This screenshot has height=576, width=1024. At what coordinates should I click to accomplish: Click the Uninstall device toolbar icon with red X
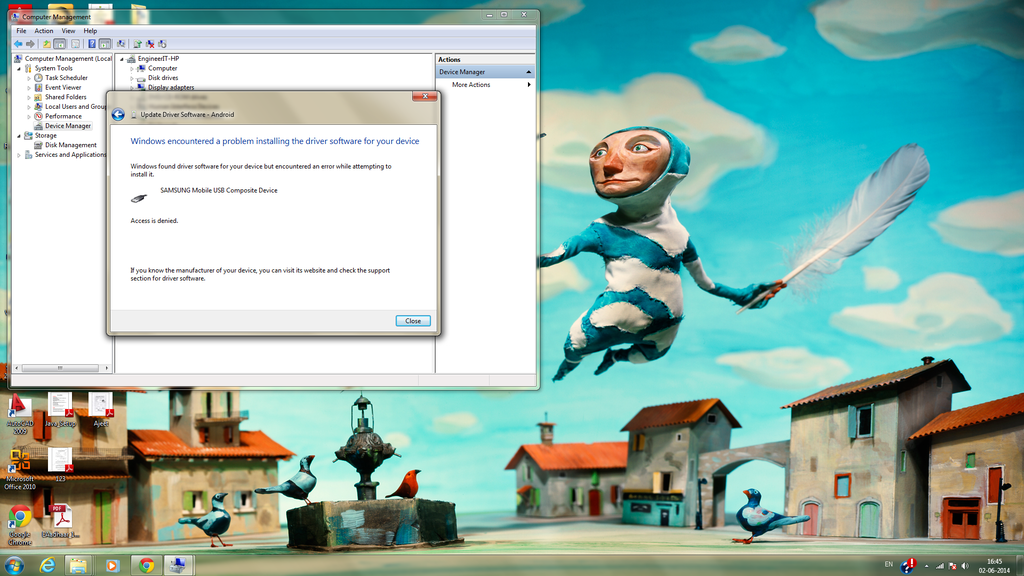click(150, 44)
